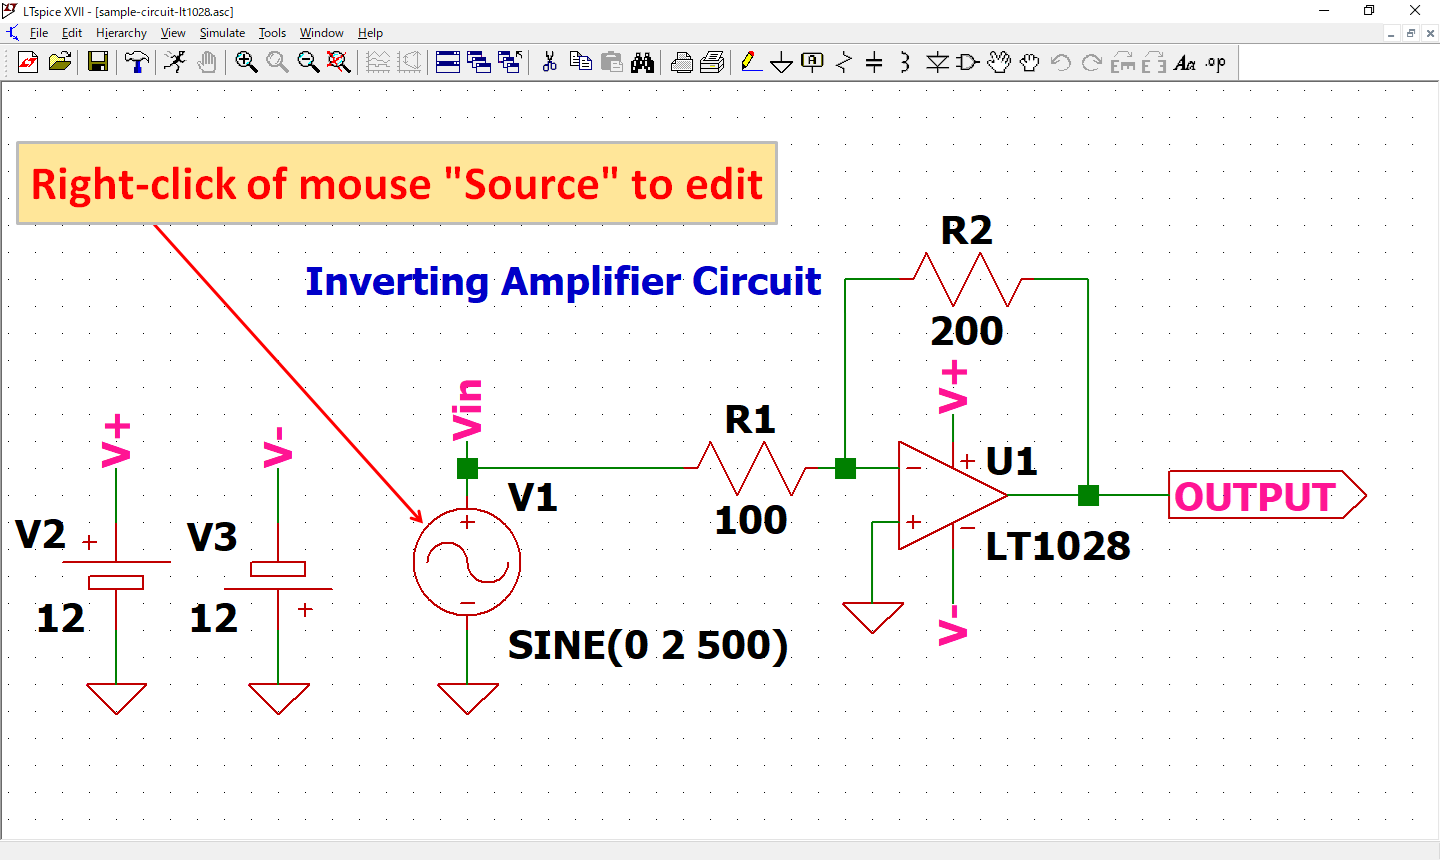Select the Inductor placement tool

point(903,62)
